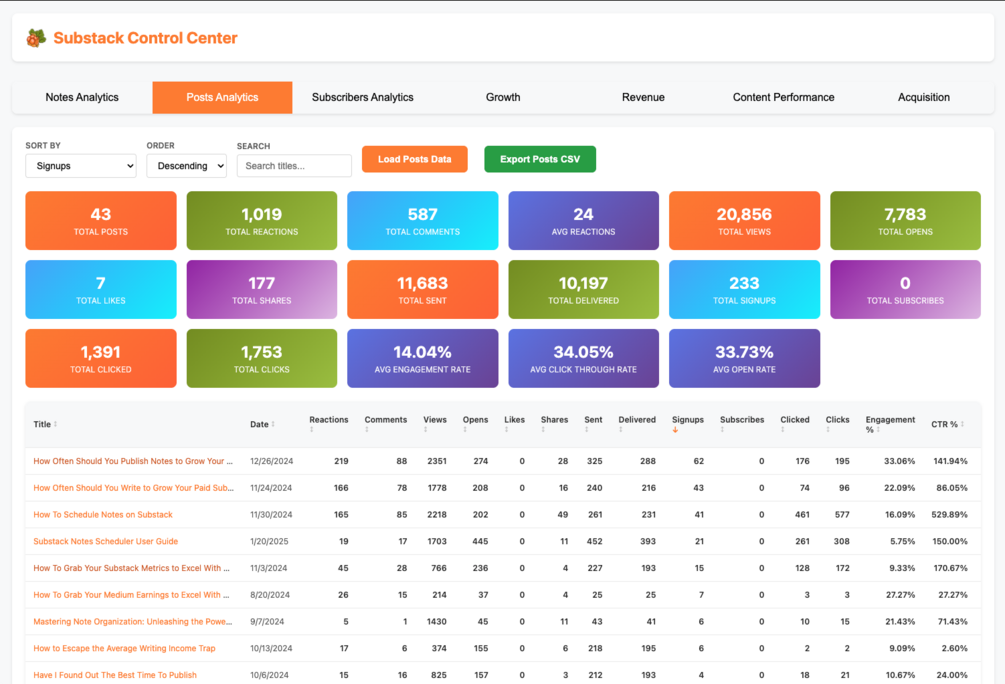
Task: Select the Acquisition tab
Action: pyautogui.click(x=924, y=97)
